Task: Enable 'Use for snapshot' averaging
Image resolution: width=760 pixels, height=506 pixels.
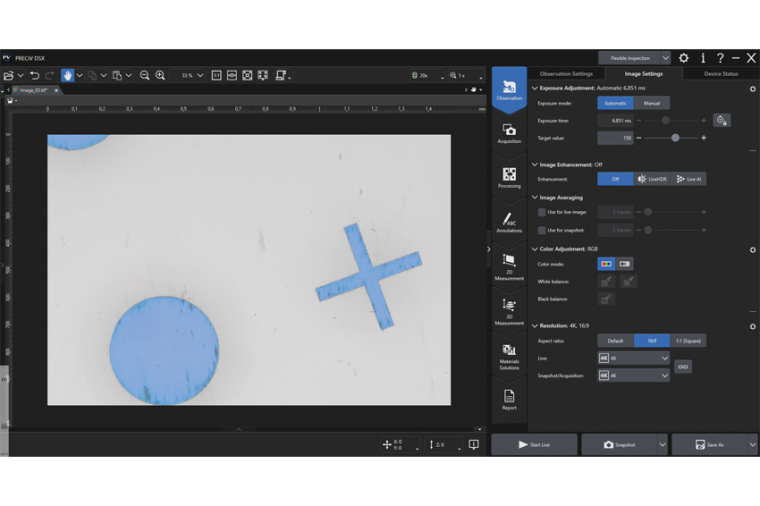Action: tap(541, 230)
